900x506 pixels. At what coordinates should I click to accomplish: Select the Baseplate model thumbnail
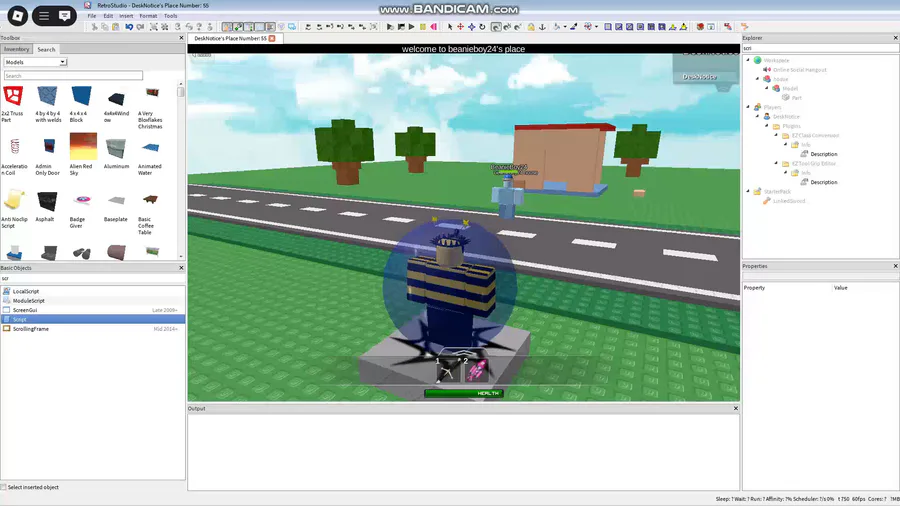click(x=116, y=208)
